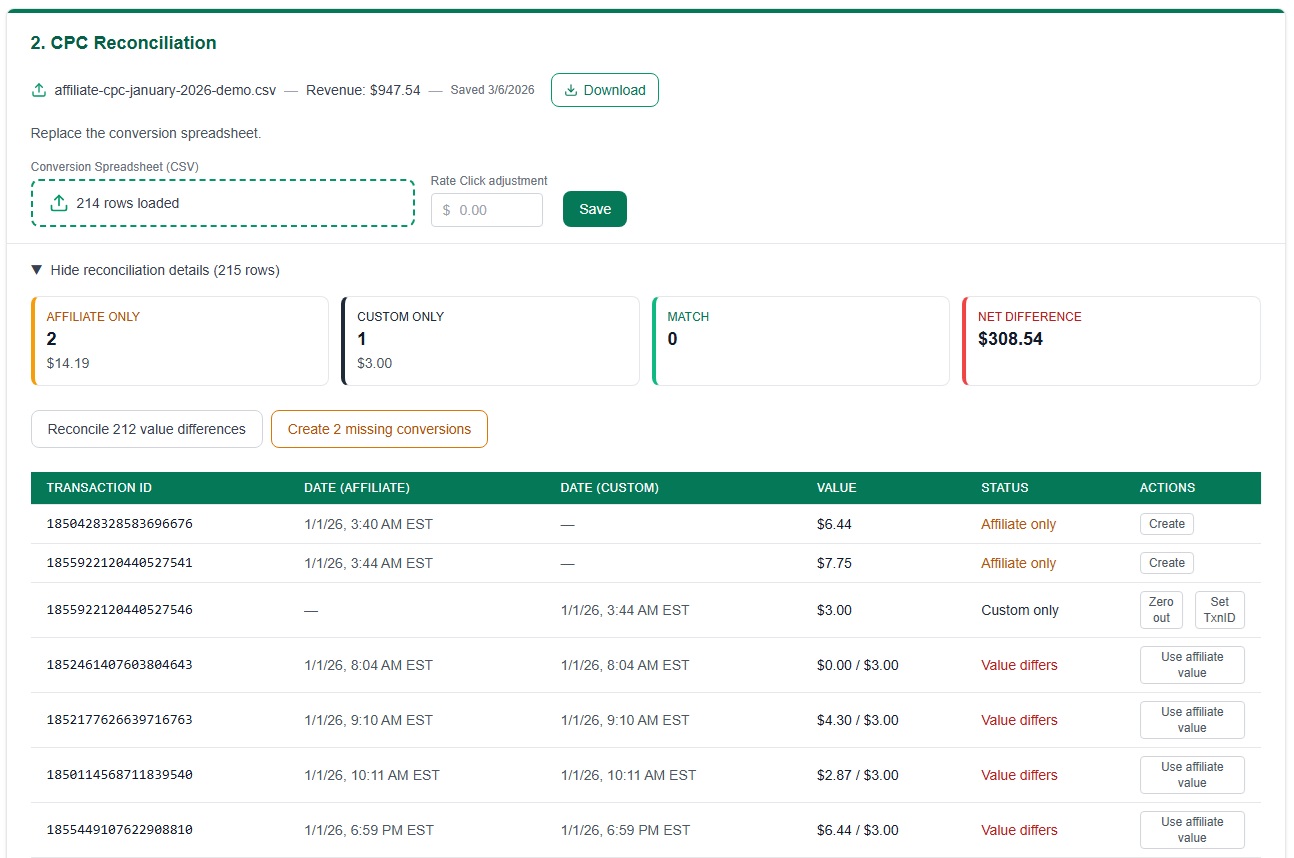Click the Affiliate Only summary card
1294x858 pixels.
click(x=180, y=341)
